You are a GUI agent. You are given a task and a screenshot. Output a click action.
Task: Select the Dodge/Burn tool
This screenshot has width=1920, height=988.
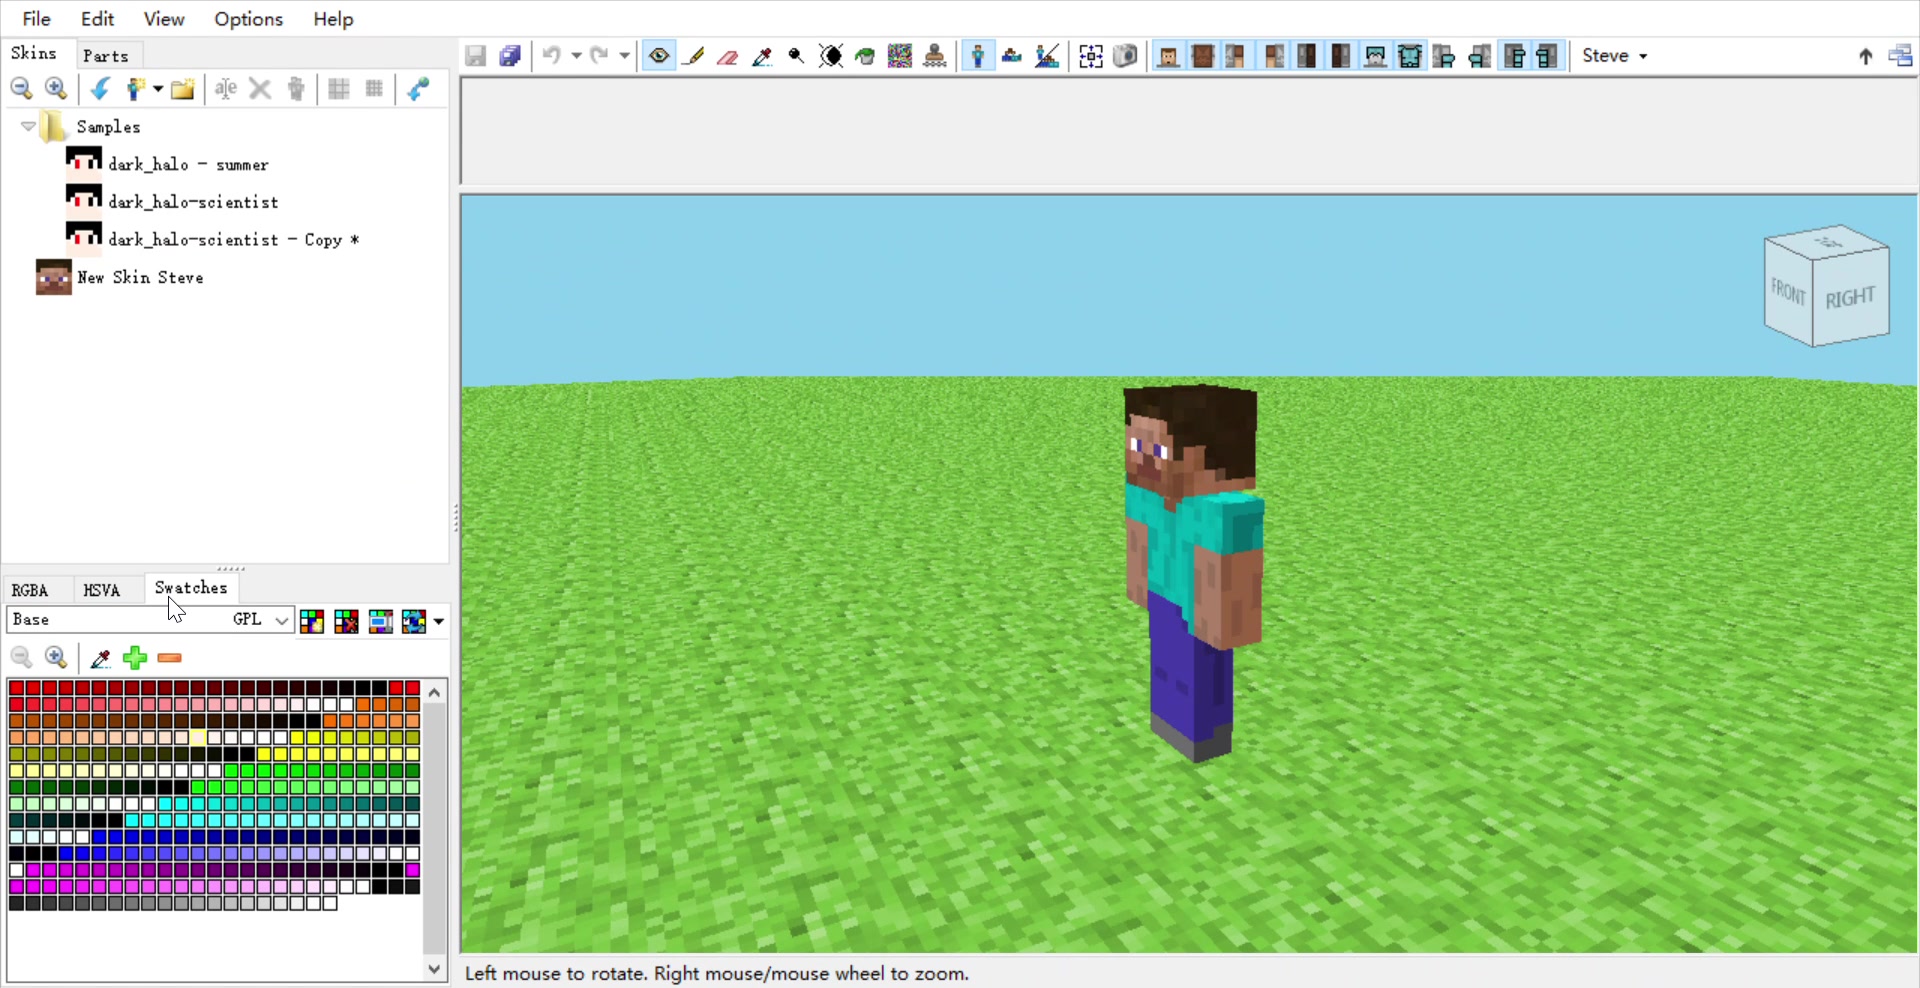(796, 56)
